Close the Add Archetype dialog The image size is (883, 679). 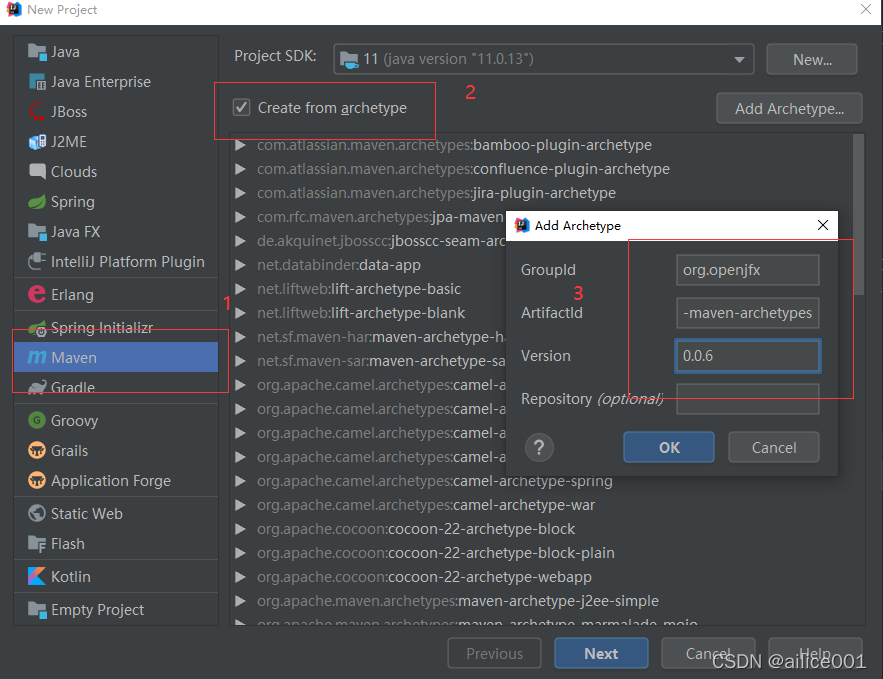click(823, 225)
